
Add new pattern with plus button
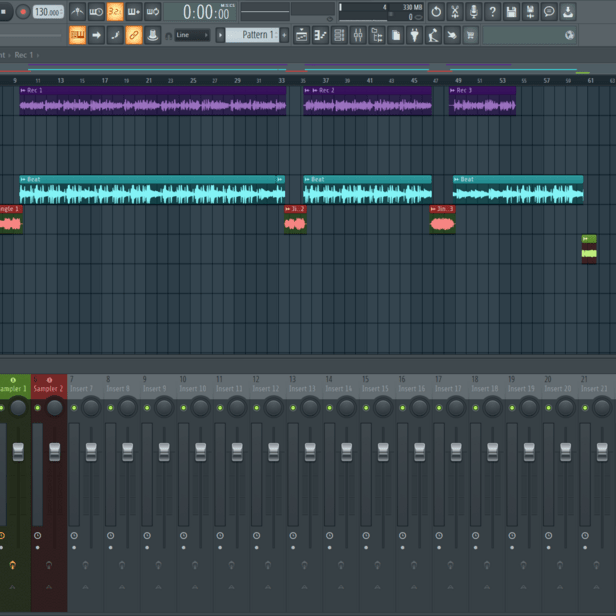284,35
